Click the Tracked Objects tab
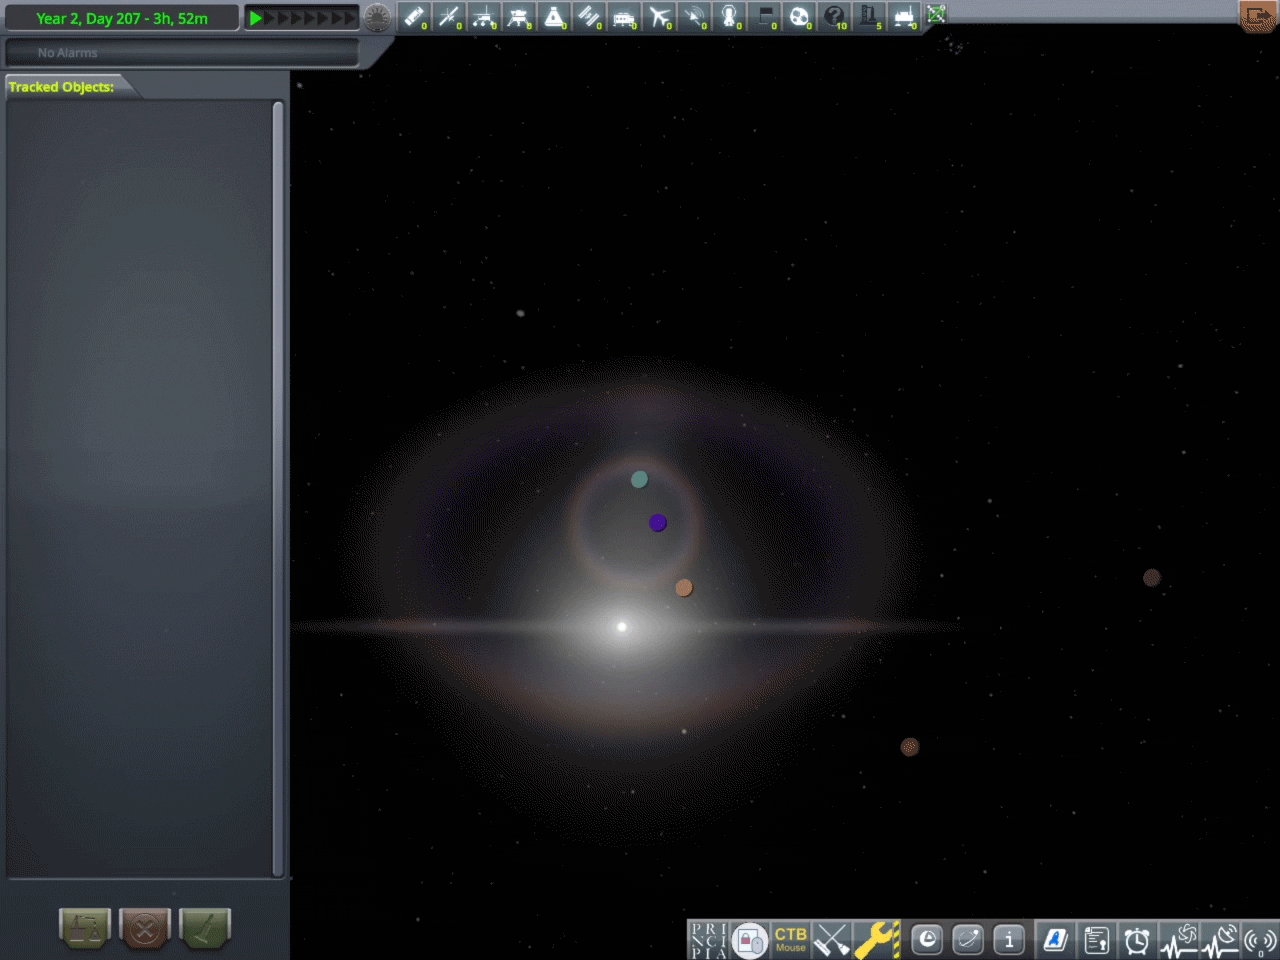Image resolution: width=1280 pixels, height=960 pixels. tap(62, 87)
